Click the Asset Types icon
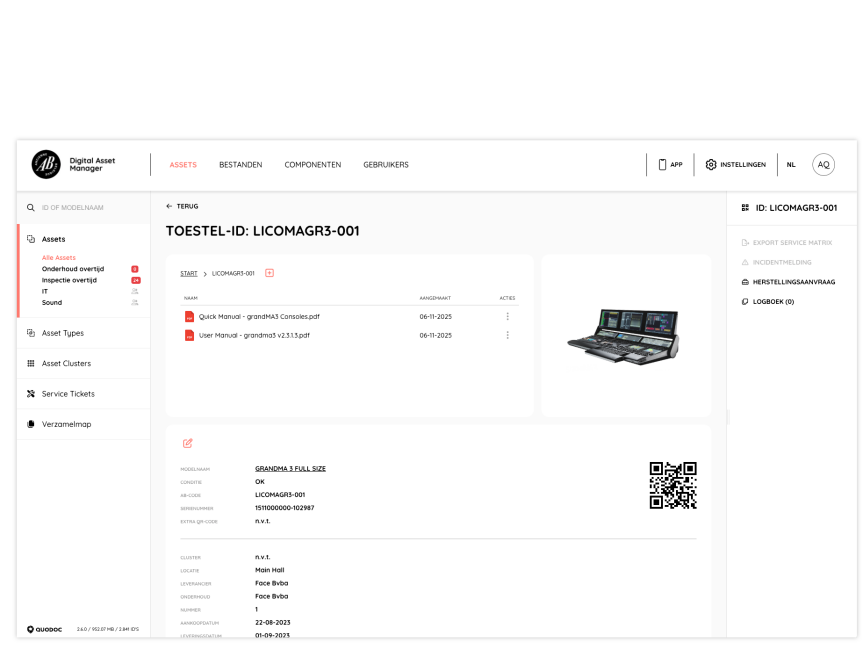 coord(31,333)
